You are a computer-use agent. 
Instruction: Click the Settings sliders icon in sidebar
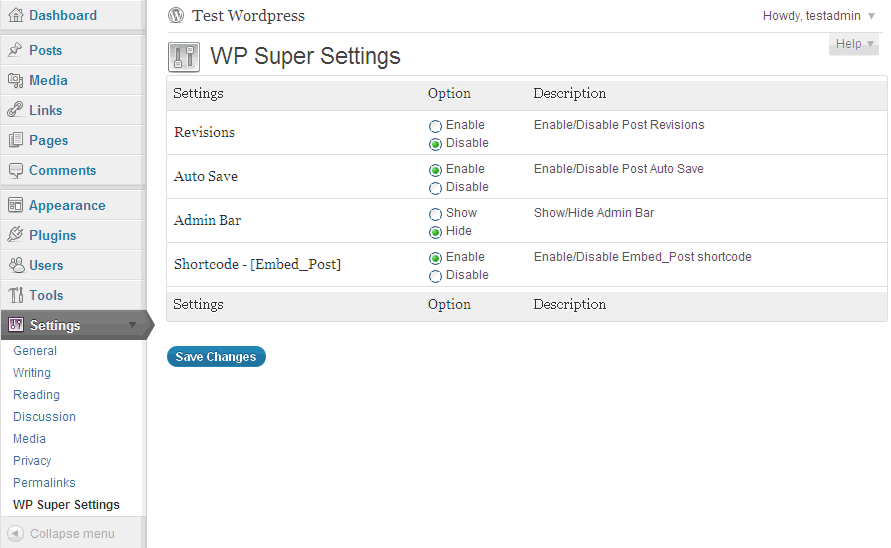pos(16,325)
